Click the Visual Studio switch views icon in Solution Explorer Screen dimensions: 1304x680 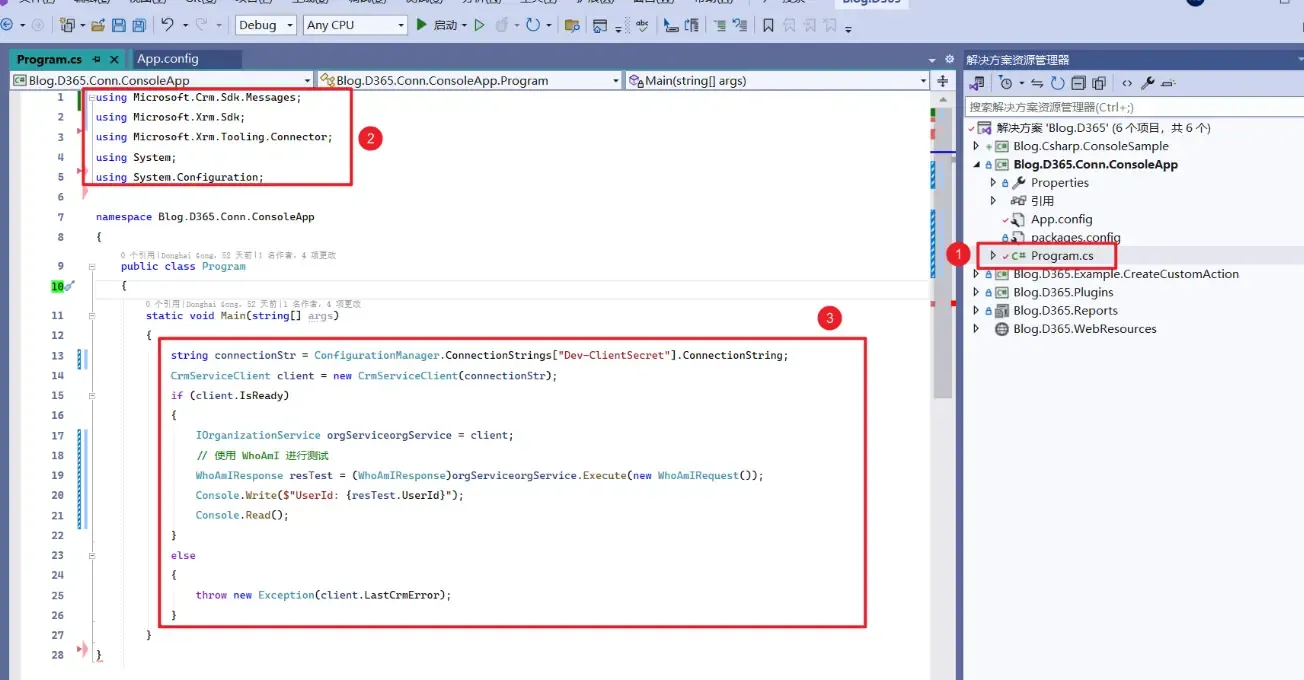(977, 83)
